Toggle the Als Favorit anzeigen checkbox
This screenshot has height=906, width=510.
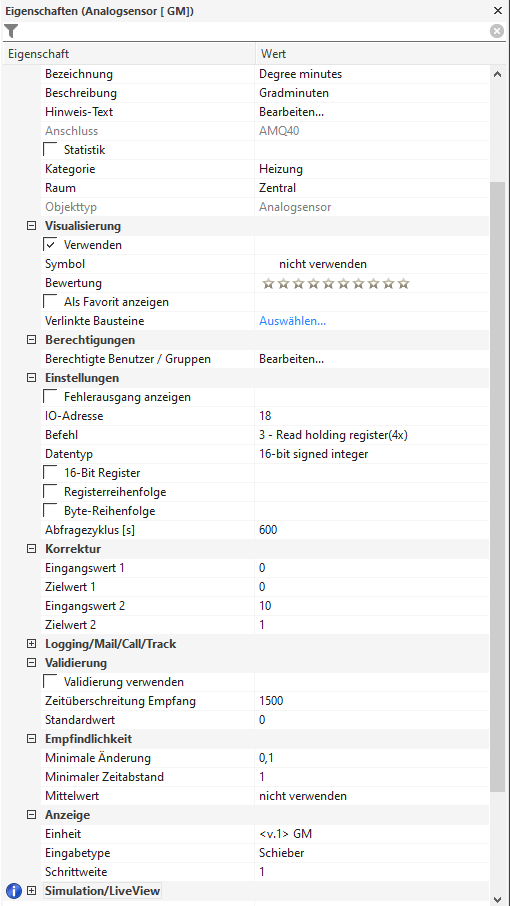pos(51,302)
